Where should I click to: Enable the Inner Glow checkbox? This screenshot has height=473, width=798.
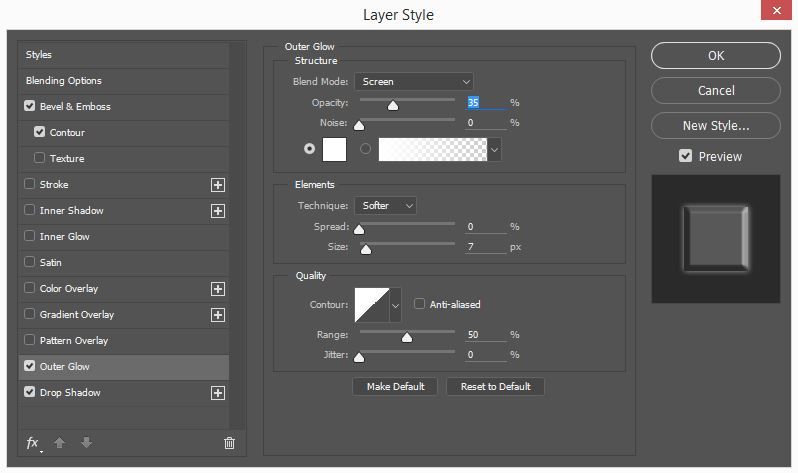coord(30,236)
